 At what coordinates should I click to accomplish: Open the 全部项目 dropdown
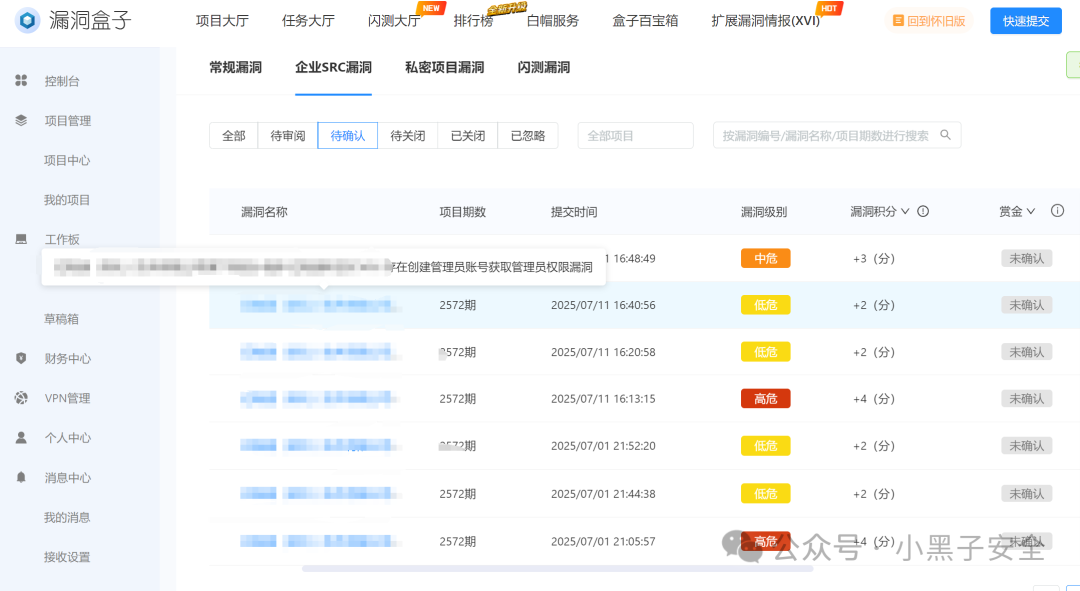pos(636,136)
